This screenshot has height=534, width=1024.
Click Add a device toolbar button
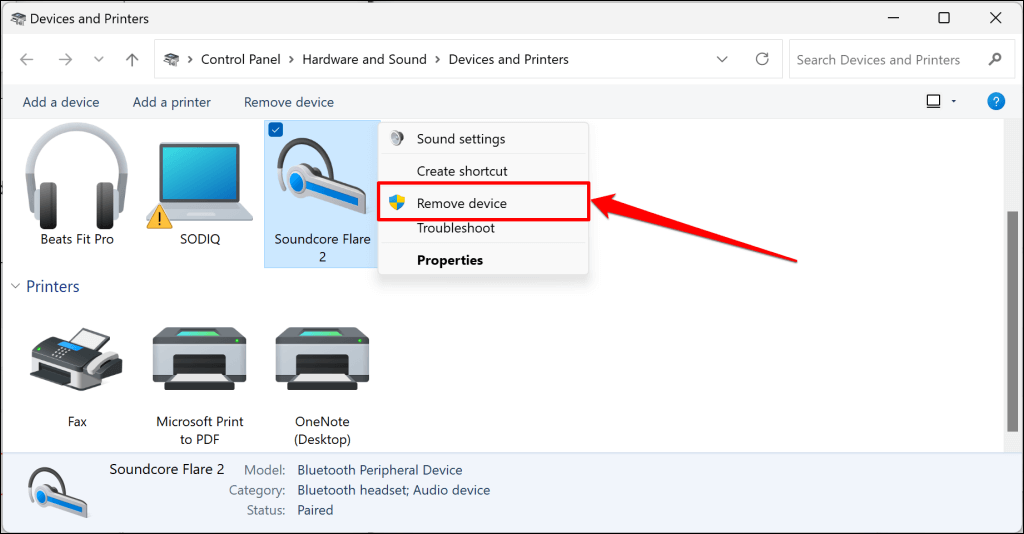(x=61, y=102)
